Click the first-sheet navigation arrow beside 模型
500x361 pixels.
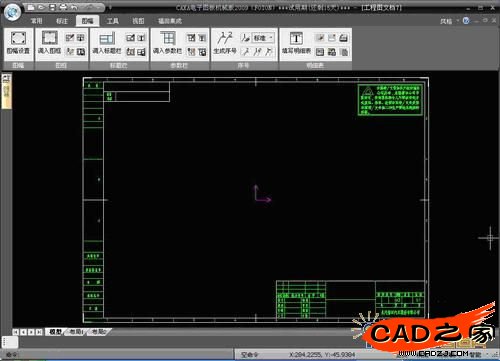pos(16,332)
